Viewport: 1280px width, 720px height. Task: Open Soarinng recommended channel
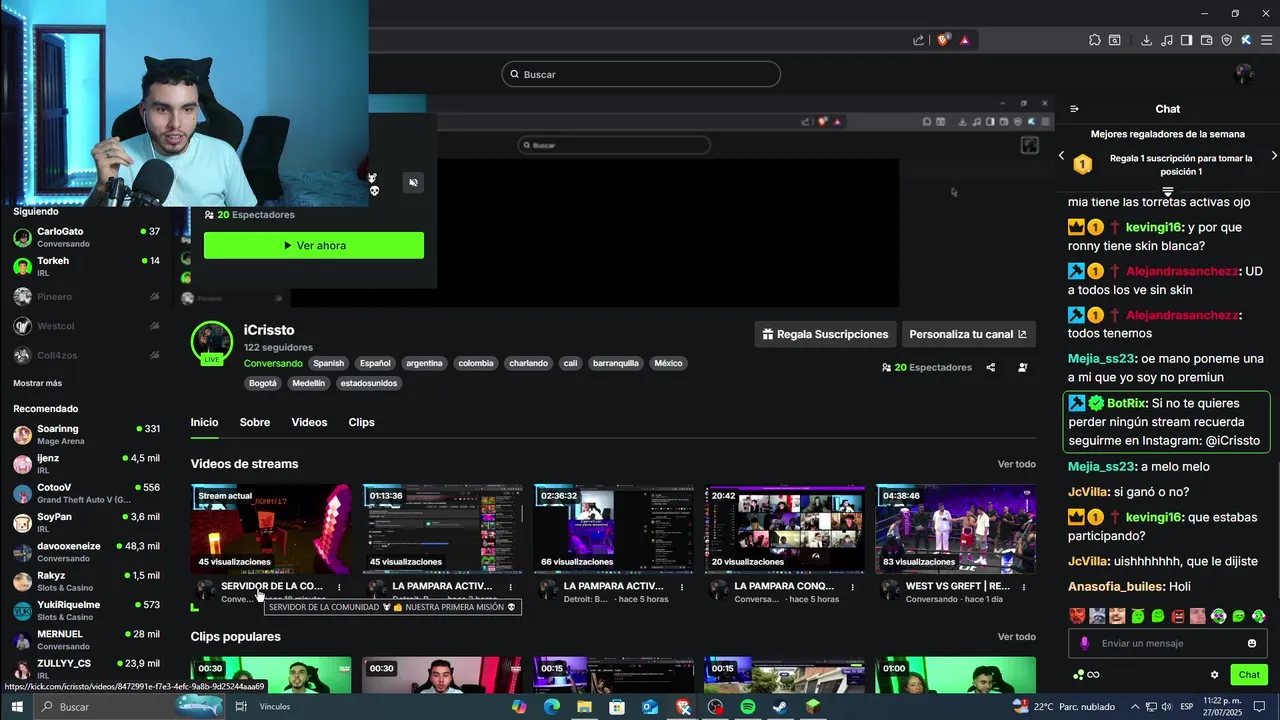(x=87, y=434)
